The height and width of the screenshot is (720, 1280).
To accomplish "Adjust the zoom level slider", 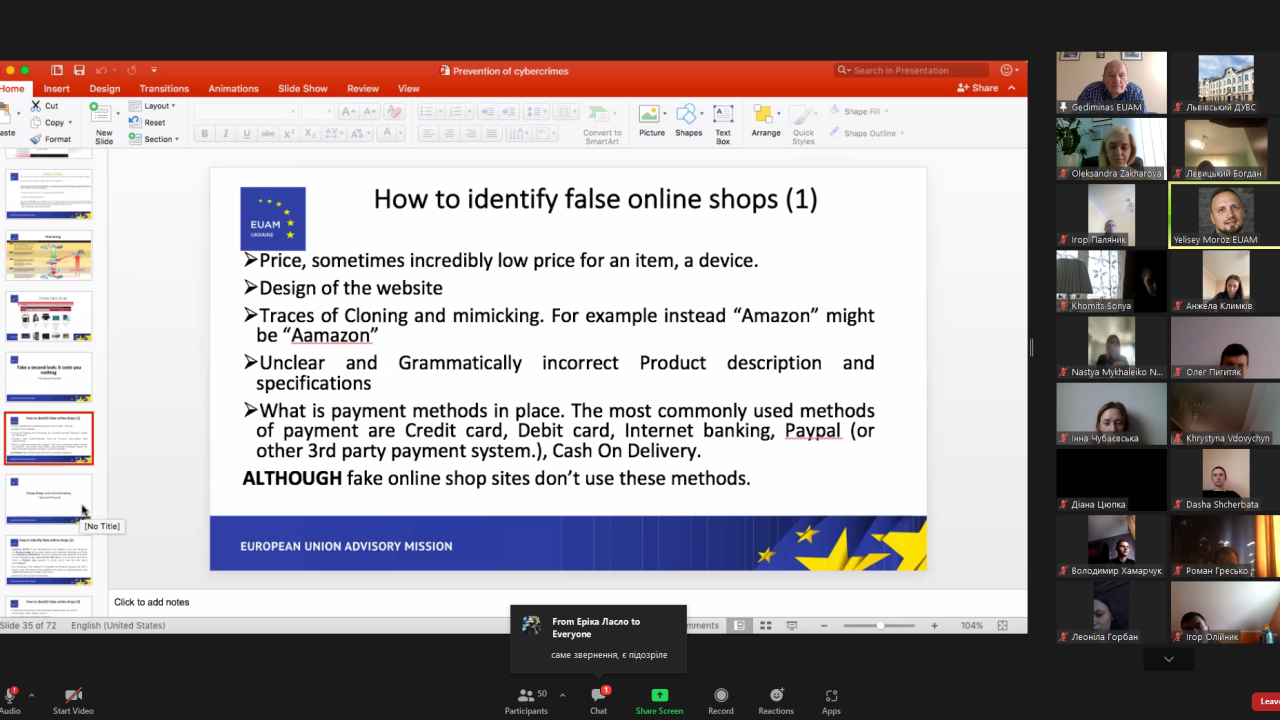I will coord(880,625).
